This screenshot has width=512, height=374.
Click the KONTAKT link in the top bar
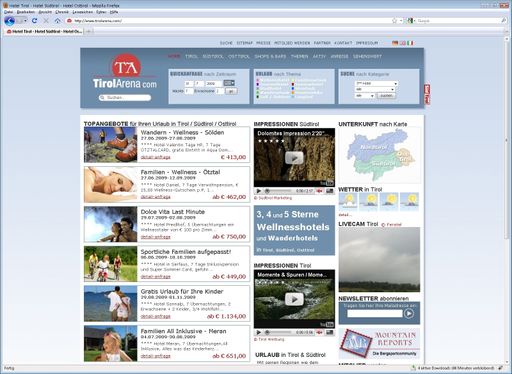(343, 43)
